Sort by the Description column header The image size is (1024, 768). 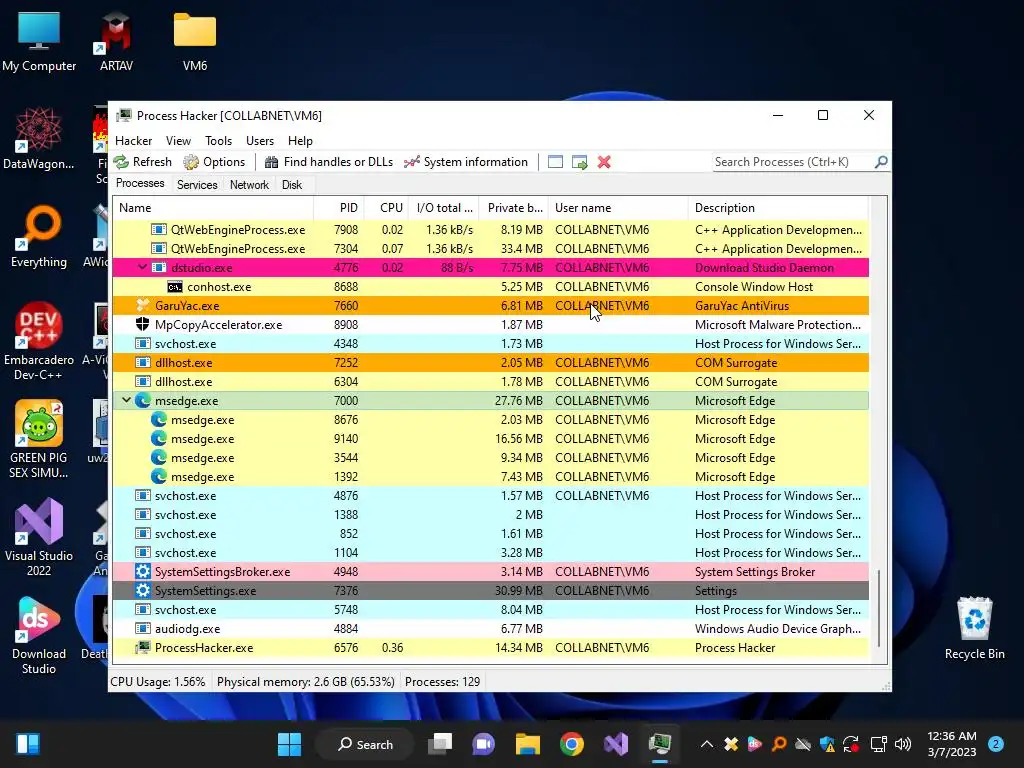click(778, 208)
